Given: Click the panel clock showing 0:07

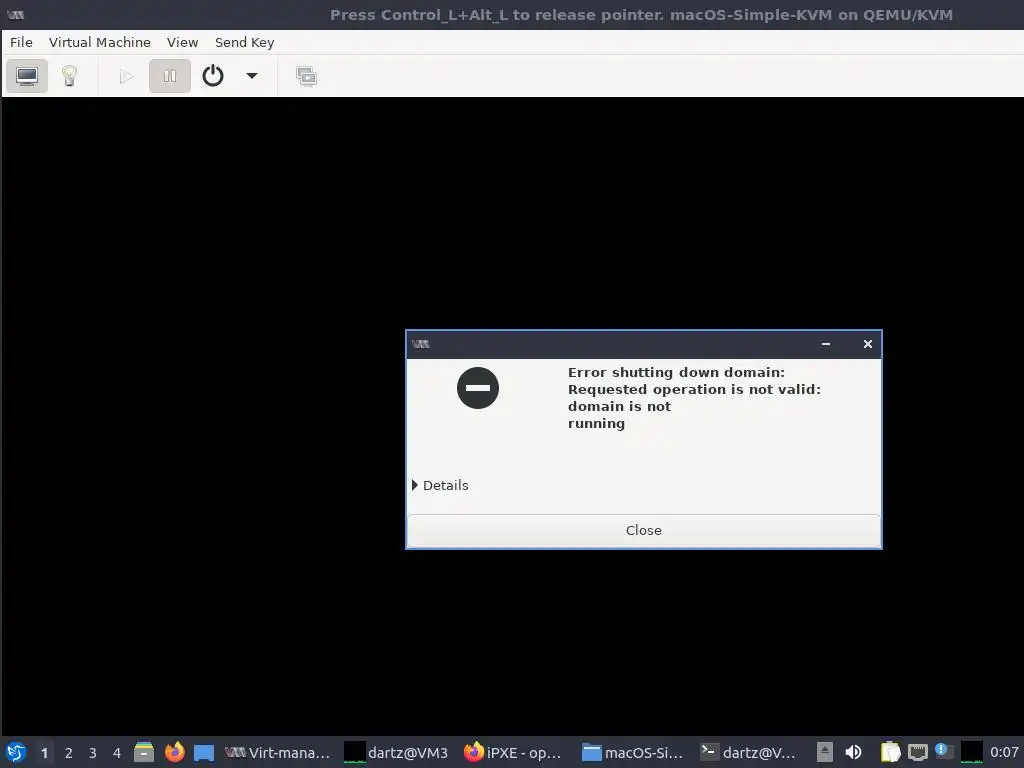Looking at the screenshot, I should click(1004, 752).
